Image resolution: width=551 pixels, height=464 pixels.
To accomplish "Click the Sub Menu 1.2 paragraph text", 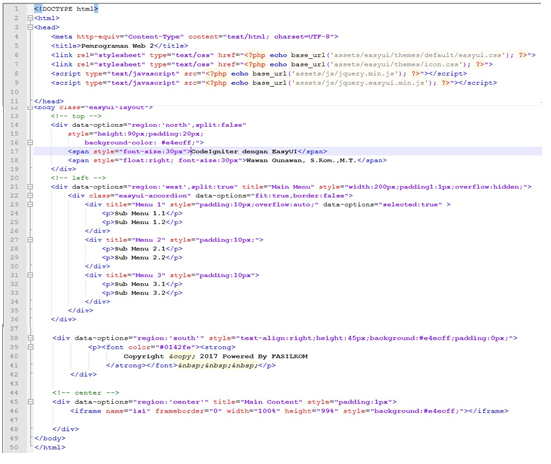I will (x=140, y=222).
